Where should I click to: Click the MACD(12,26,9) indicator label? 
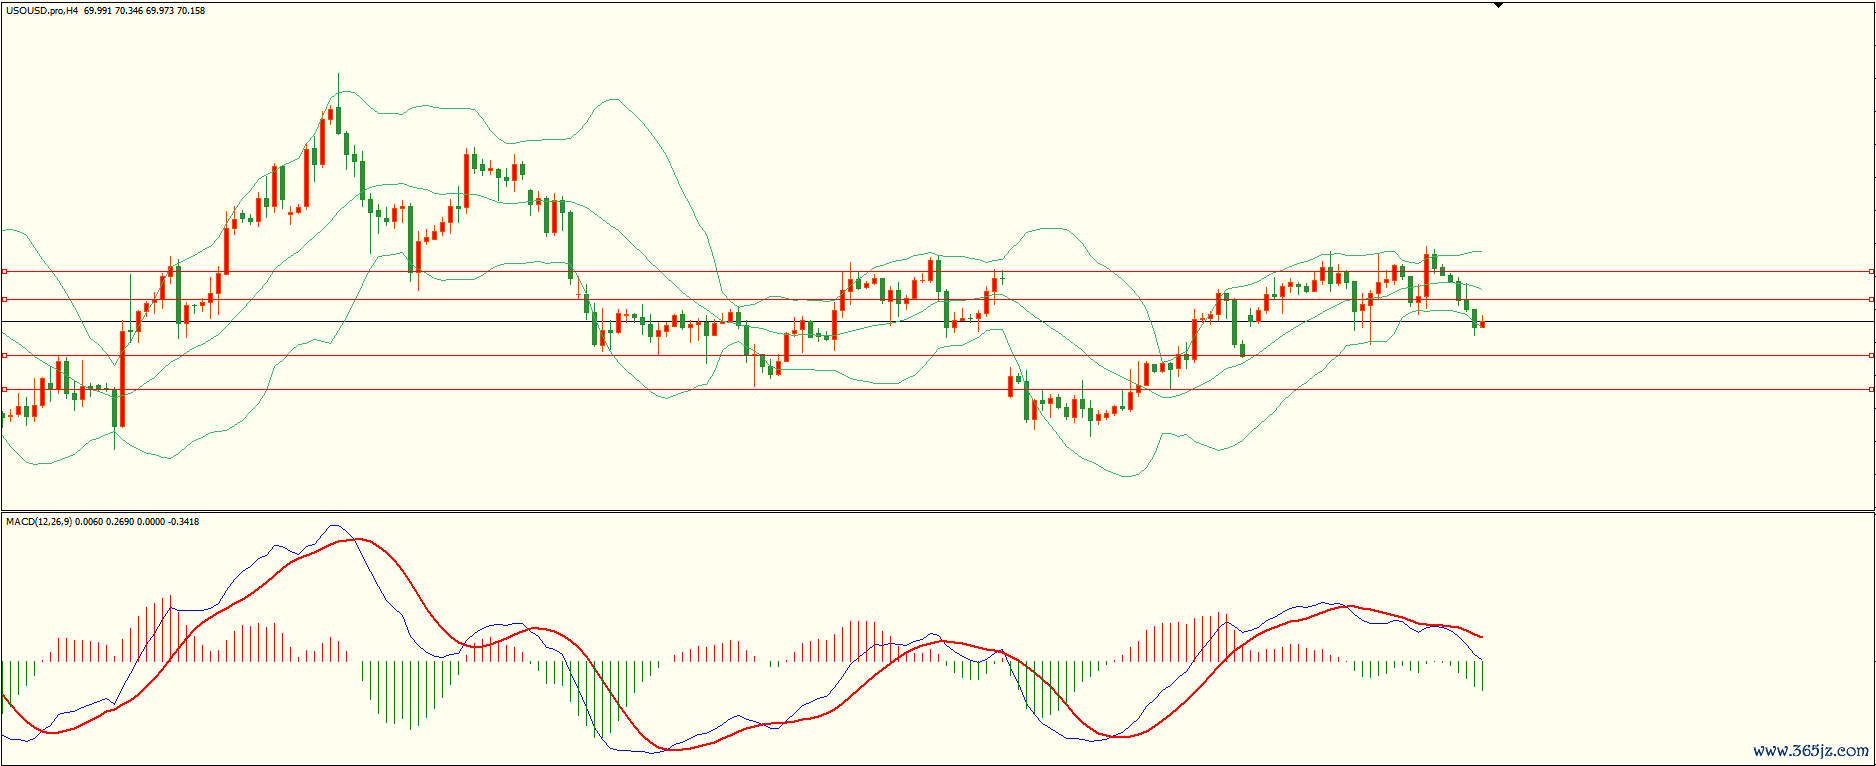click(38, 522)
